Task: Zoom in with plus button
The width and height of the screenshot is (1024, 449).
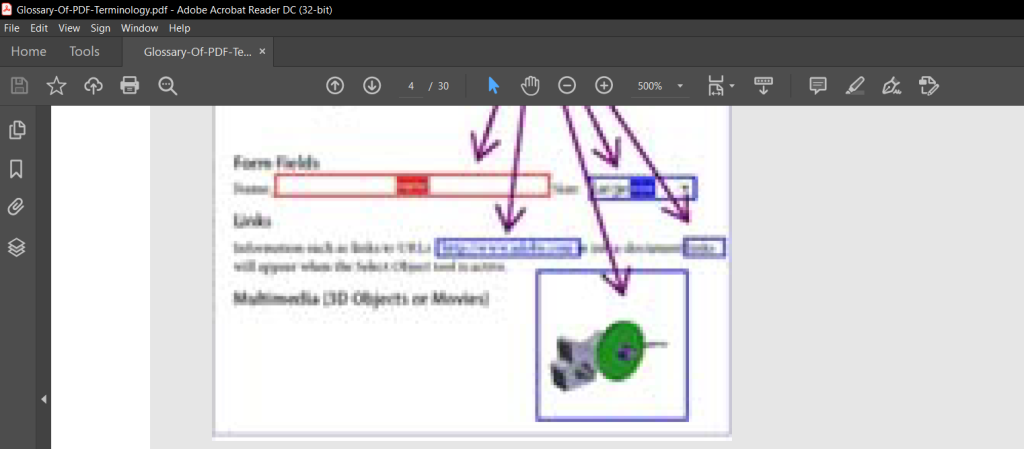Action: (x=604, y=85)
